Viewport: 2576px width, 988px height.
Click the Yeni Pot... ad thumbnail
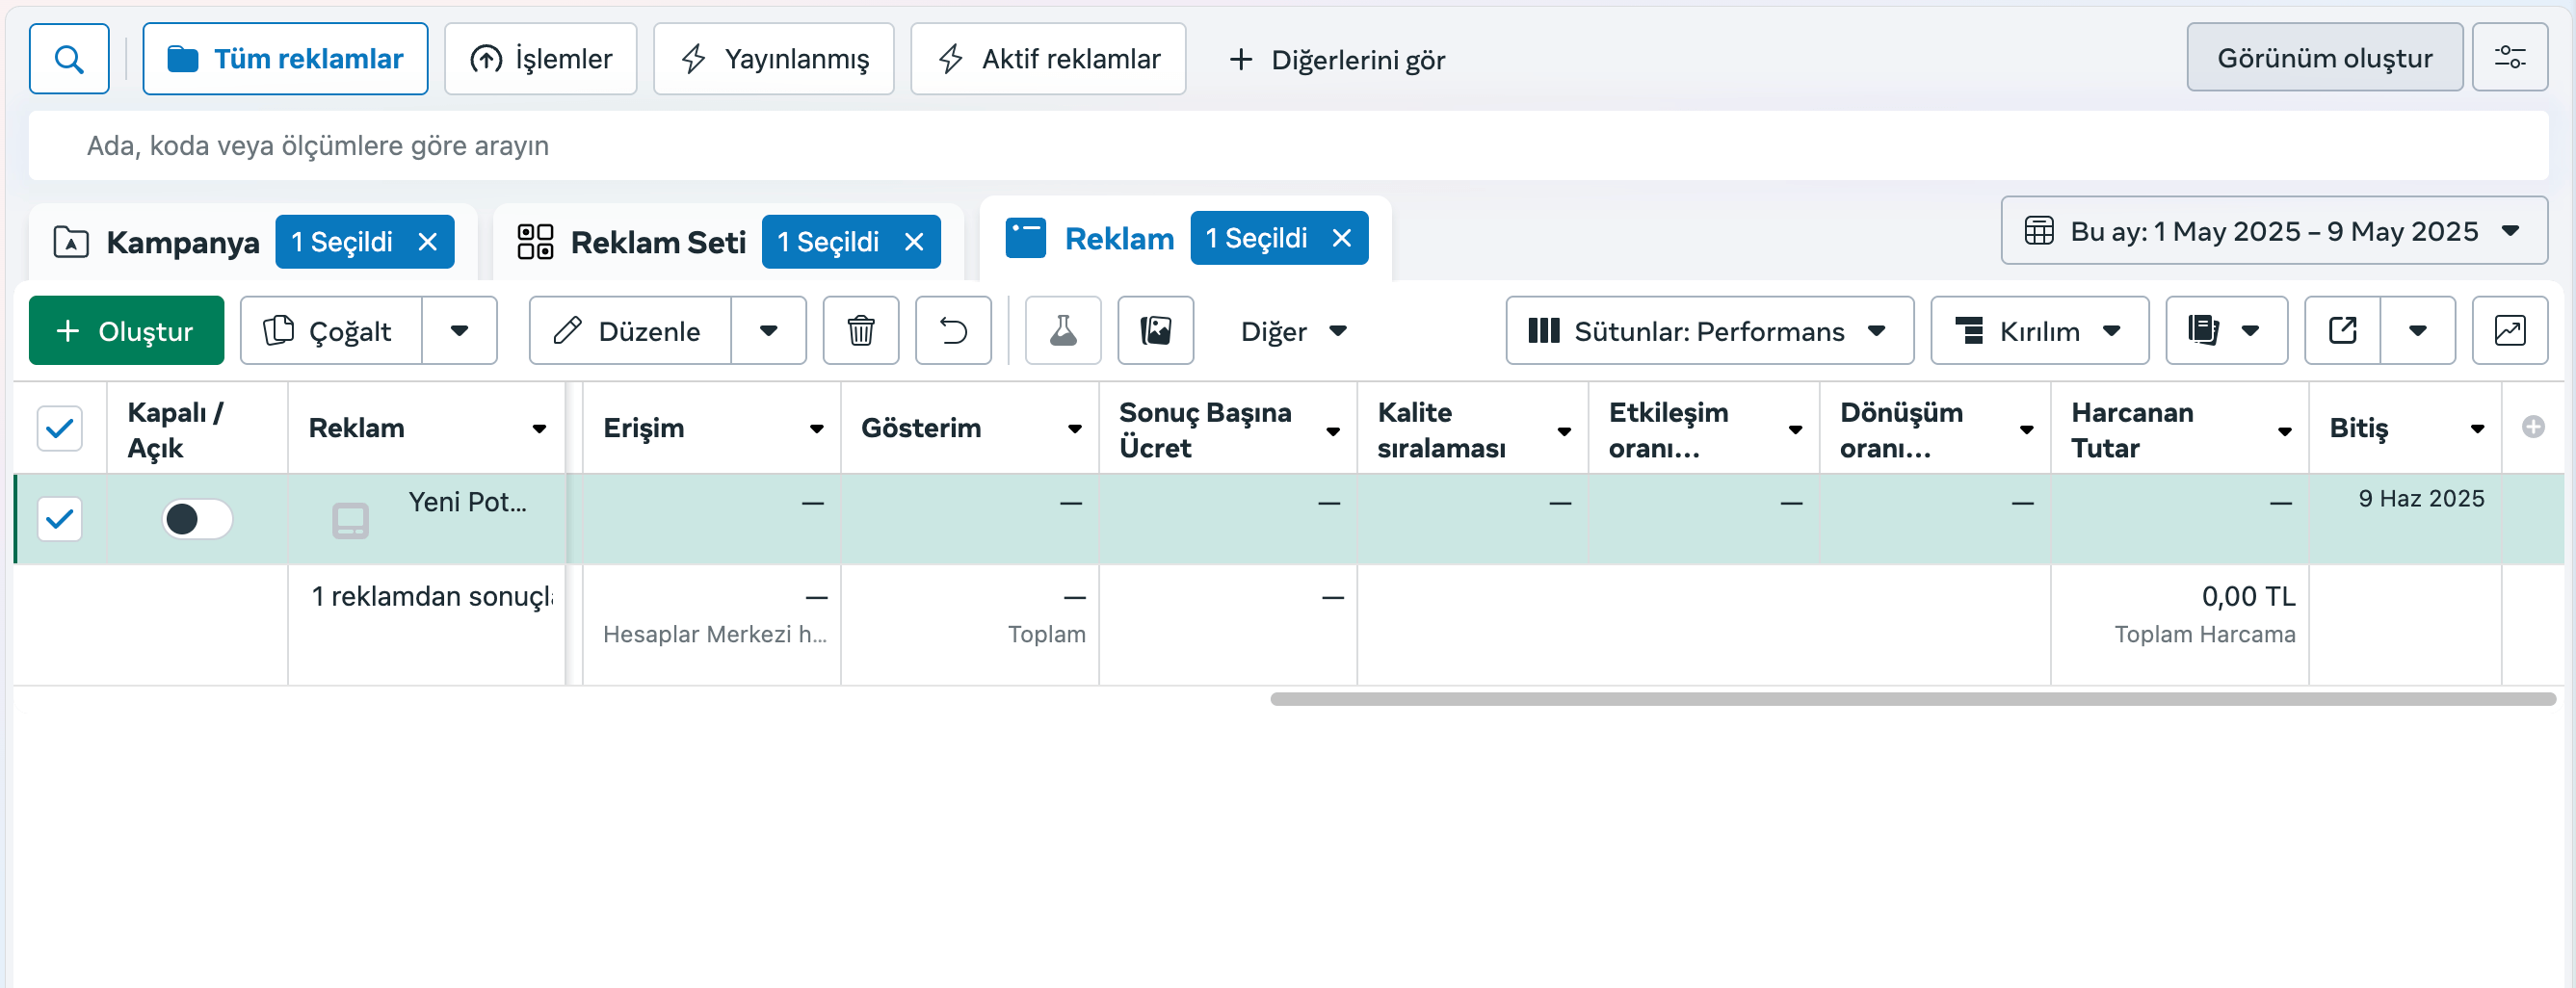tap(351, 520)
